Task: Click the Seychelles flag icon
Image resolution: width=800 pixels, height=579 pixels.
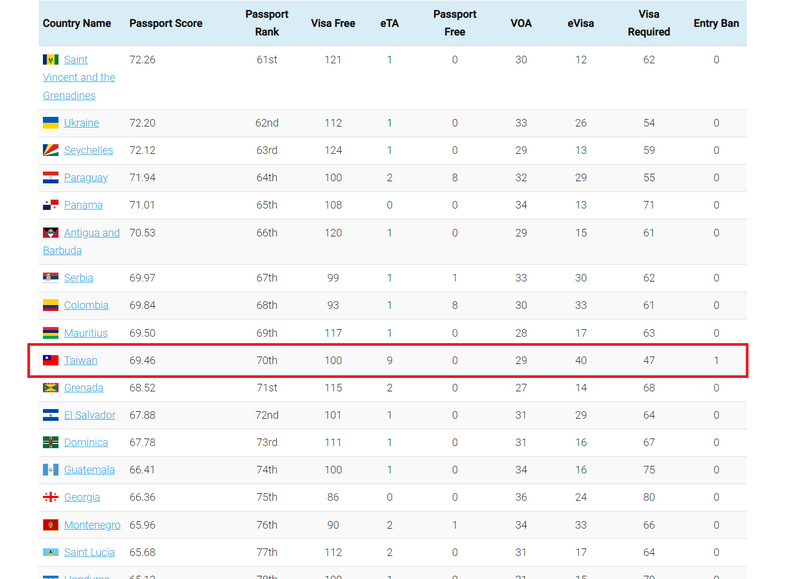Action: tap(50, 150)
